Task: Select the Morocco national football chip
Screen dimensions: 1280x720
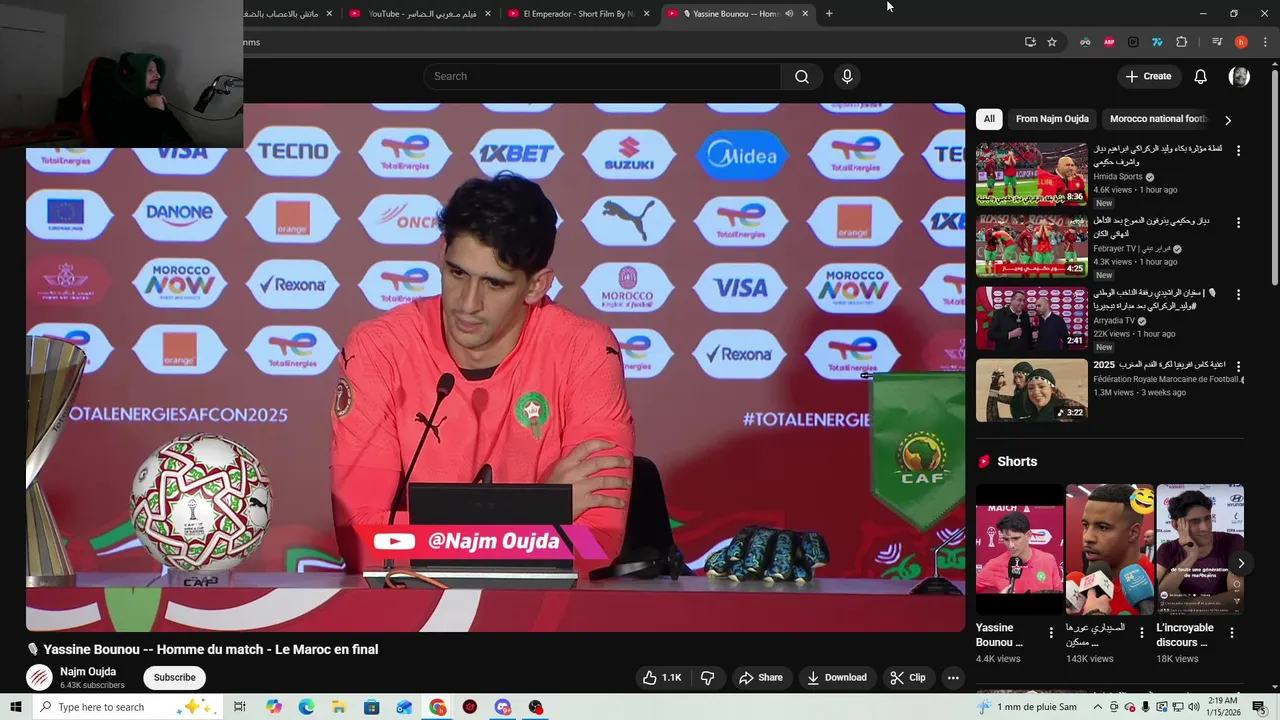Action: click(1158, 119)
